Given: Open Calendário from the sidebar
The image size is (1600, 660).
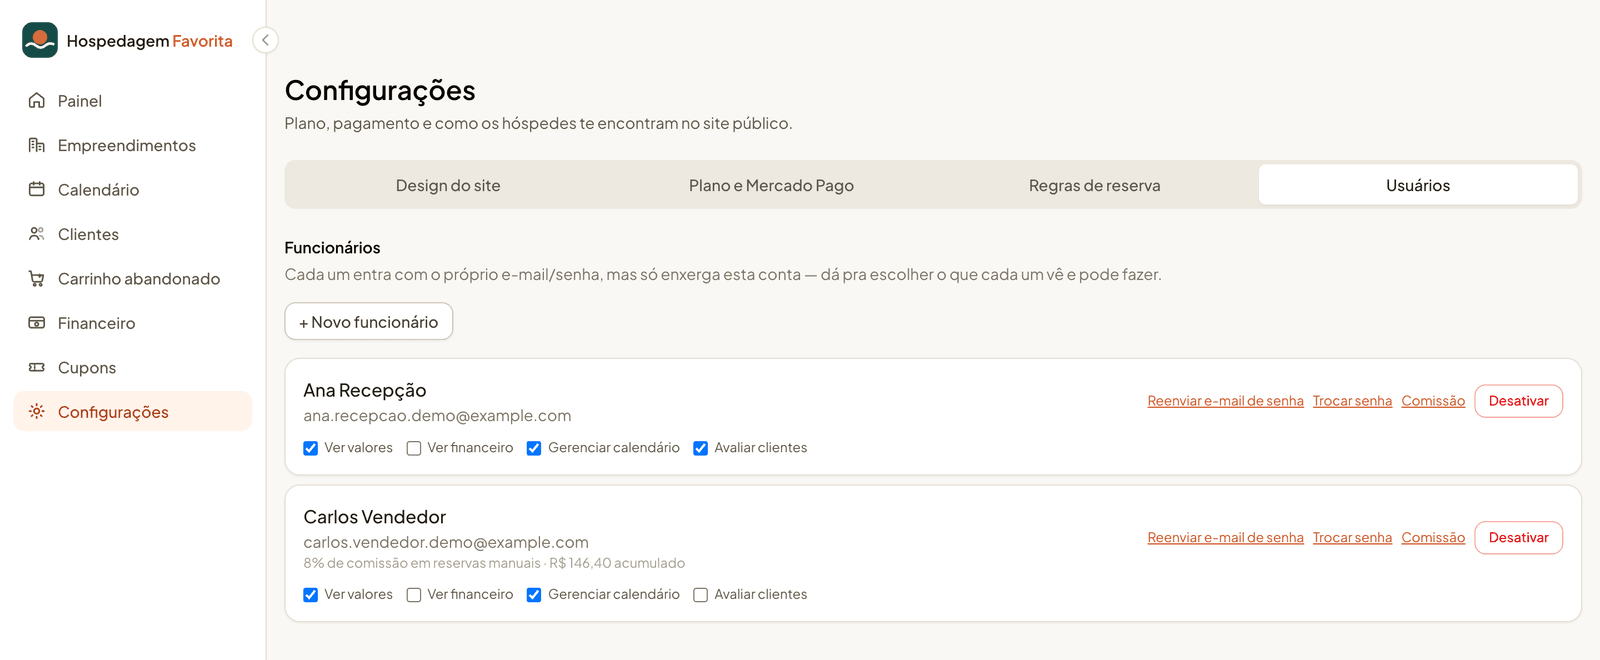Looking at the screenshot, I should click(132, 190).
